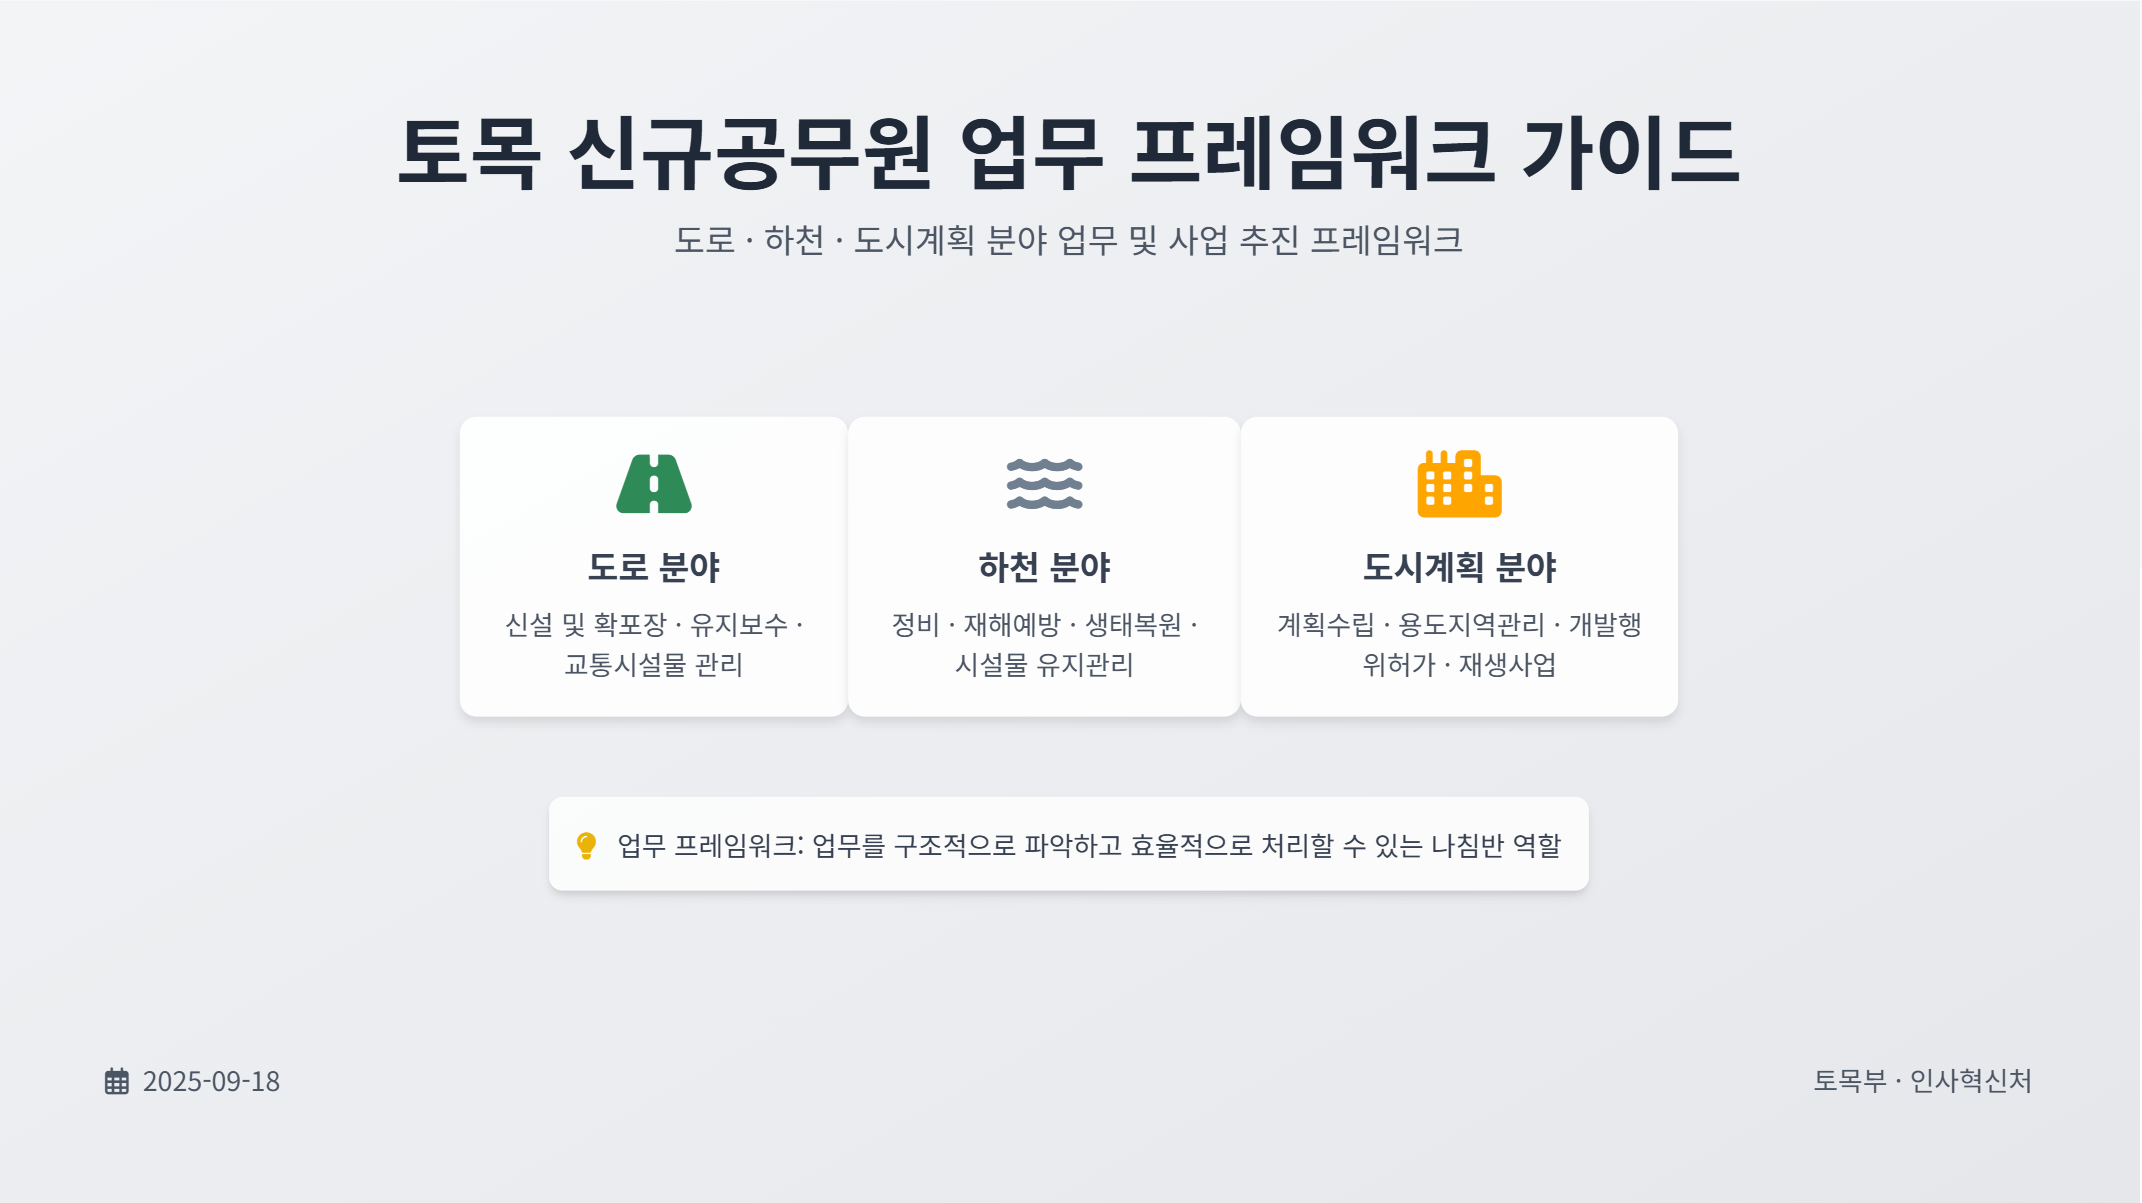Viewport: 2142px width, 1203px height.
Task: Click the date text 2025-09-18
Action: click(211, 1081)
